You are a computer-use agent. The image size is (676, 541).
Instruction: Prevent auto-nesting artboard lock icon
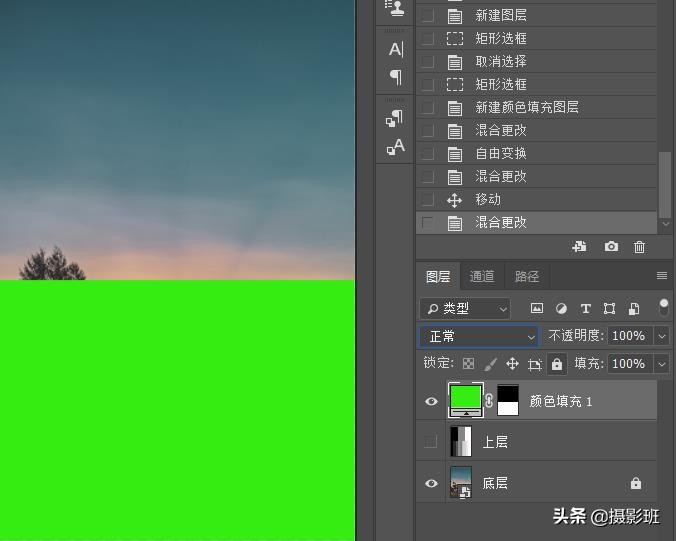click(x=535, y=365)
